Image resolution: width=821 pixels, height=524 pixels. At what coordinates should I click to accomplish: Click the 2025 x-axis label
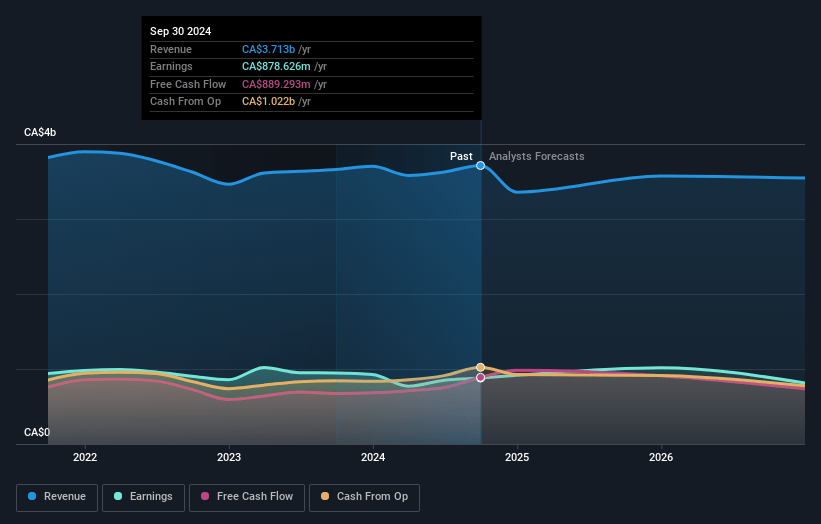[x=517, y=457]
